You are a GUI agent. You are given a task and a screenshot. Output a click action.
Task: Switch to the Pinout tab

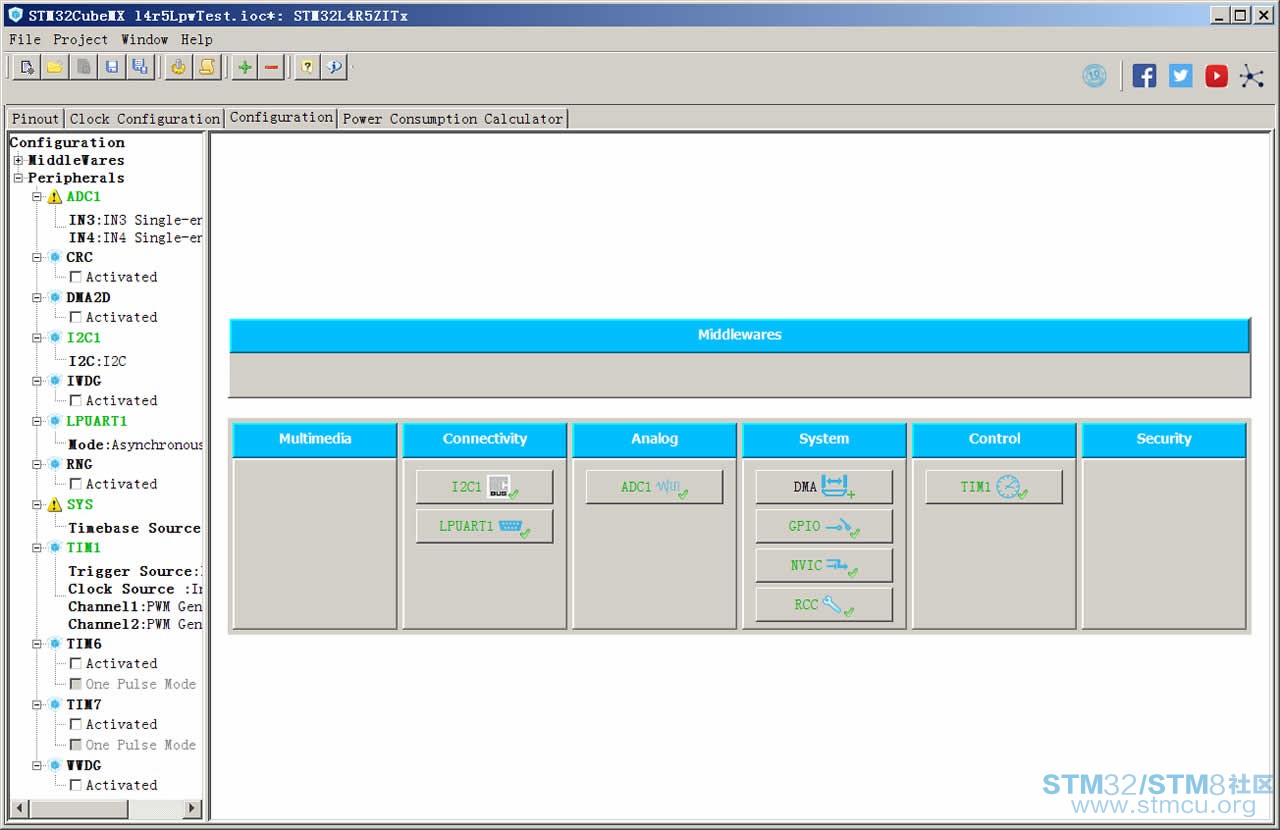(x=35, y=118)
